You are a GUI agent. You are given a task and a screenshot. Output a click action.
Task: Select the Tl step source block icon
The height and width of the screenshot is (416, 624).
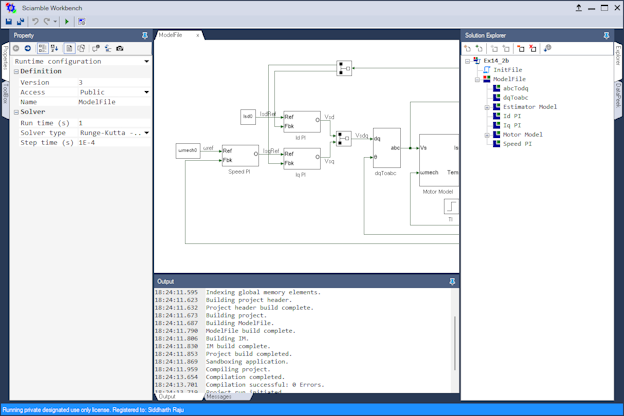tap(451, 207)
